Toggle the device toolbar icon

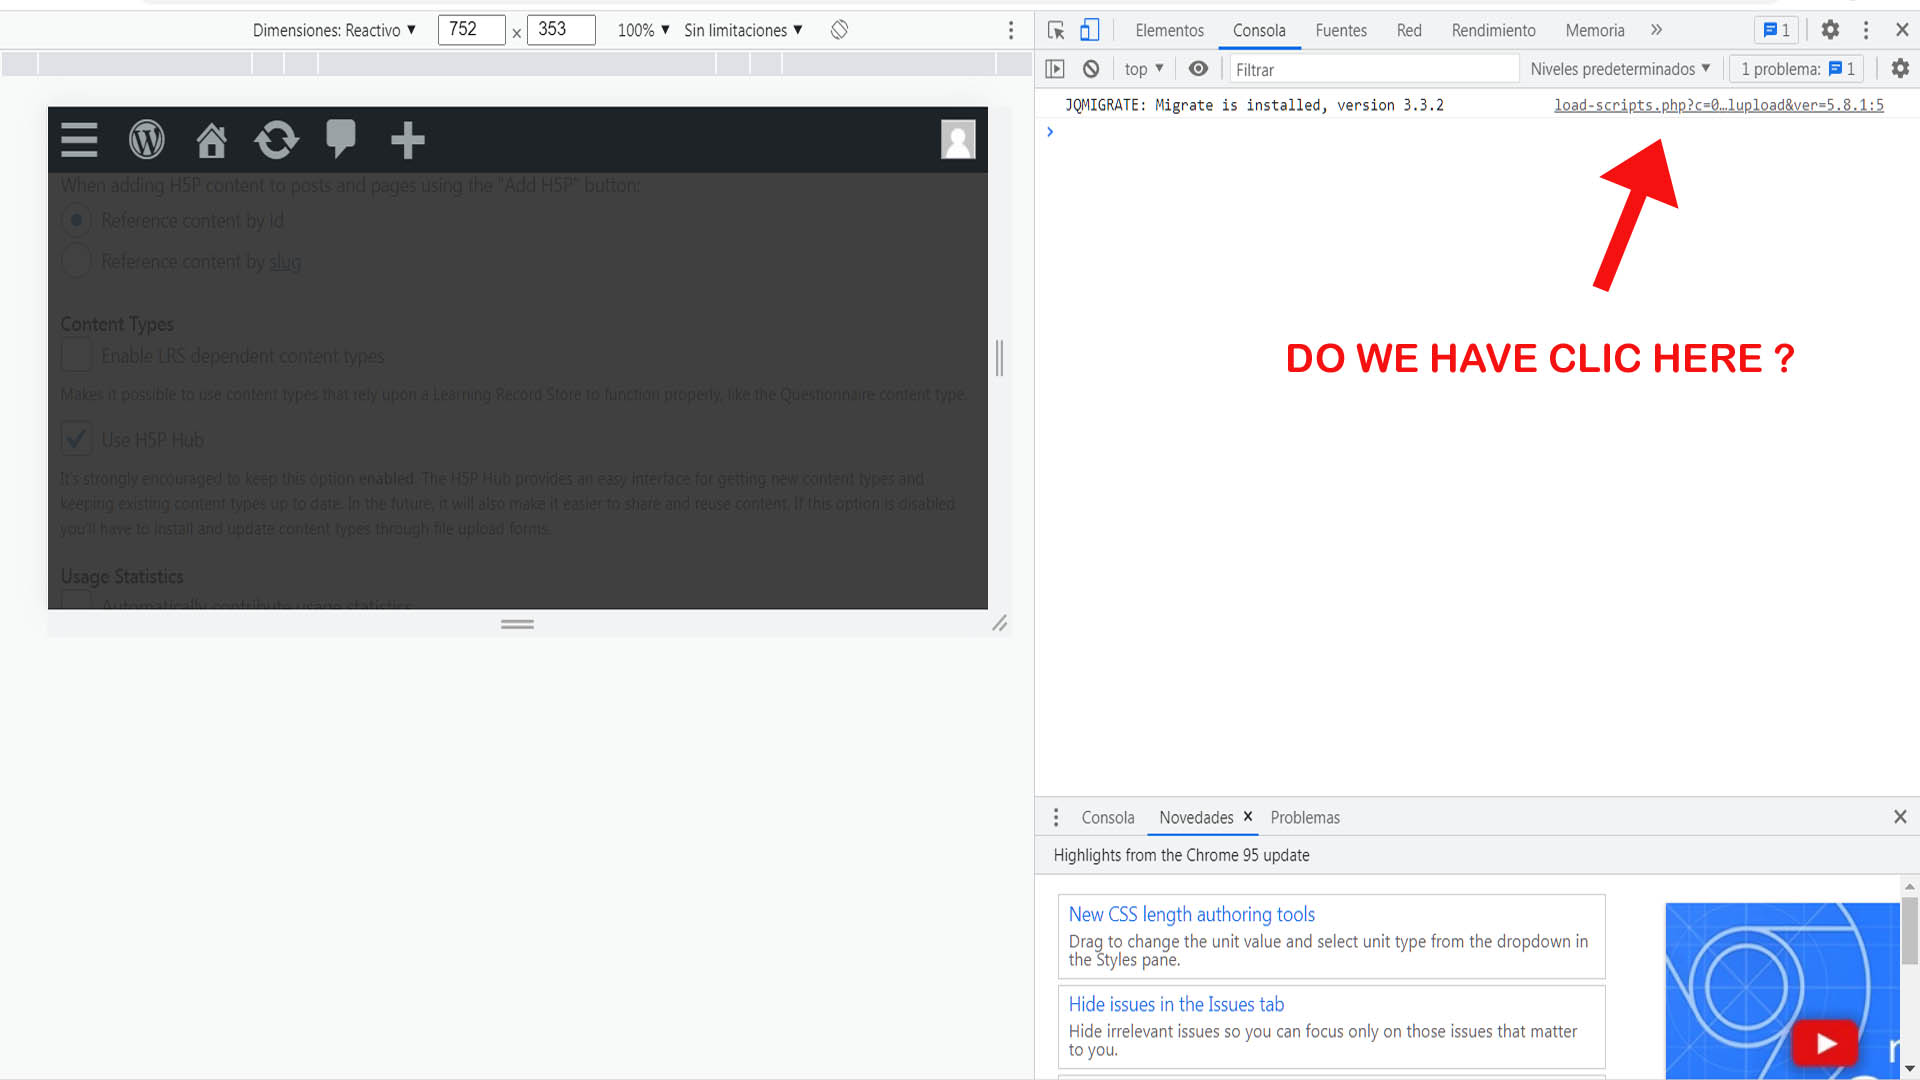(1089, 30)
